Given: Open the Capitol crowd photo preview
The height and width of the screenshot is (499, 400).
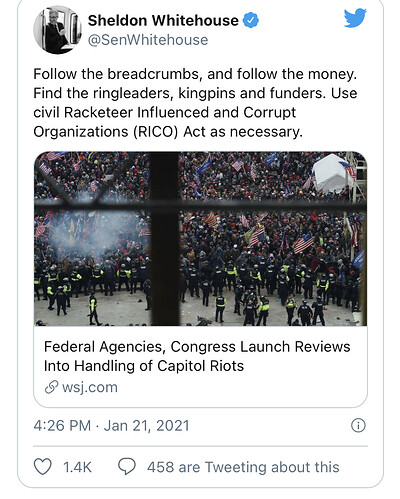Looking at the screenshot, I should click(x=200, y=239).
